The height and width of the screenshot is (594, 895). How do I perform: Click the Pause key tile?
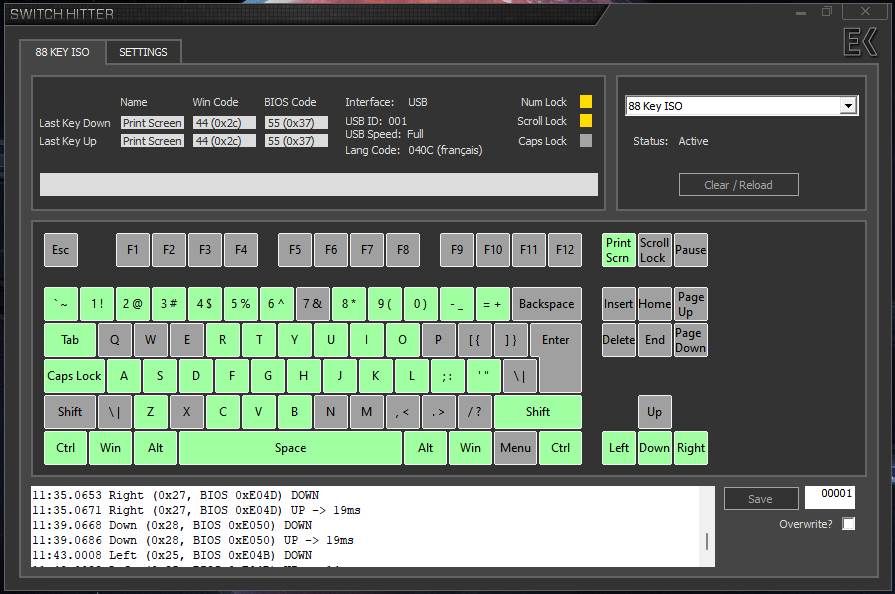(691, 250)
